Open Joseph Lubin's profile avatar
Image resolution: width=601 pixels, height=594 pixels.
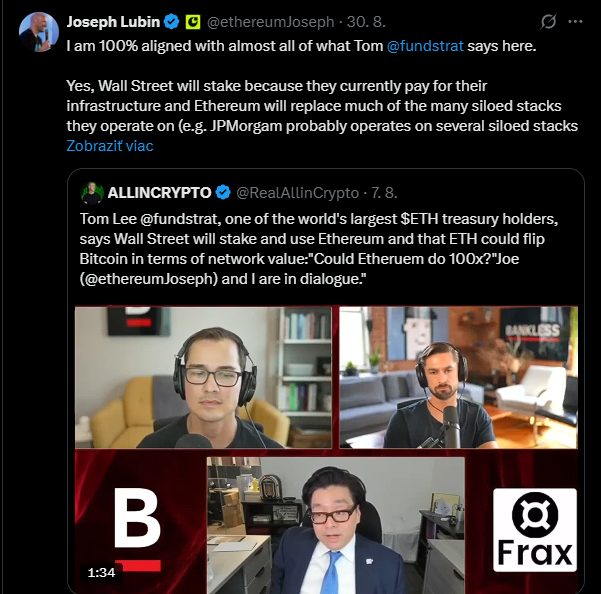[39, 31]
